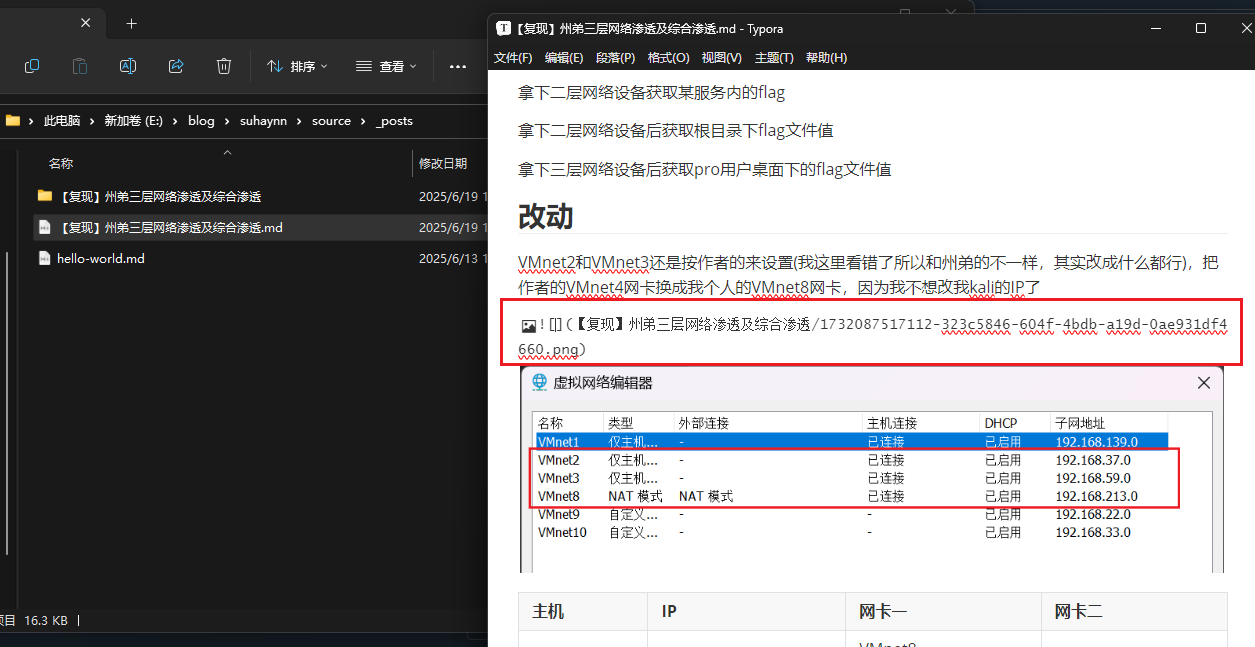Click the Copy icon in Explorer toolbar

[32, 66]
